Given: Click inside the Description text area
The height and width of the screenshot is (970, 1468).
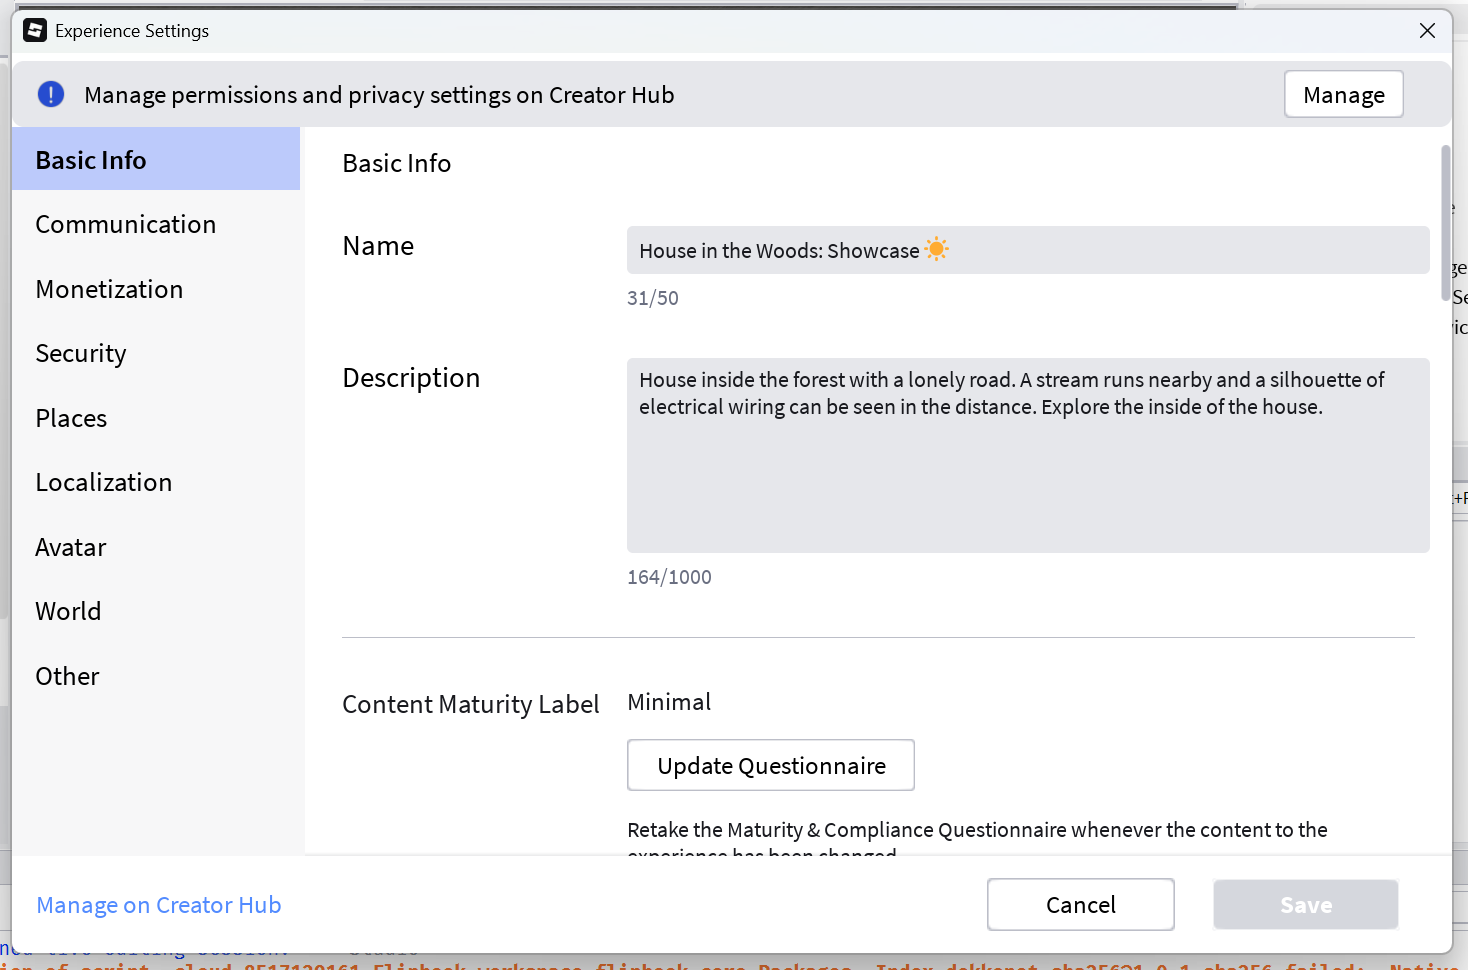Looking at the screenshot, I should pyautogui.click(x=1028, y=455).
